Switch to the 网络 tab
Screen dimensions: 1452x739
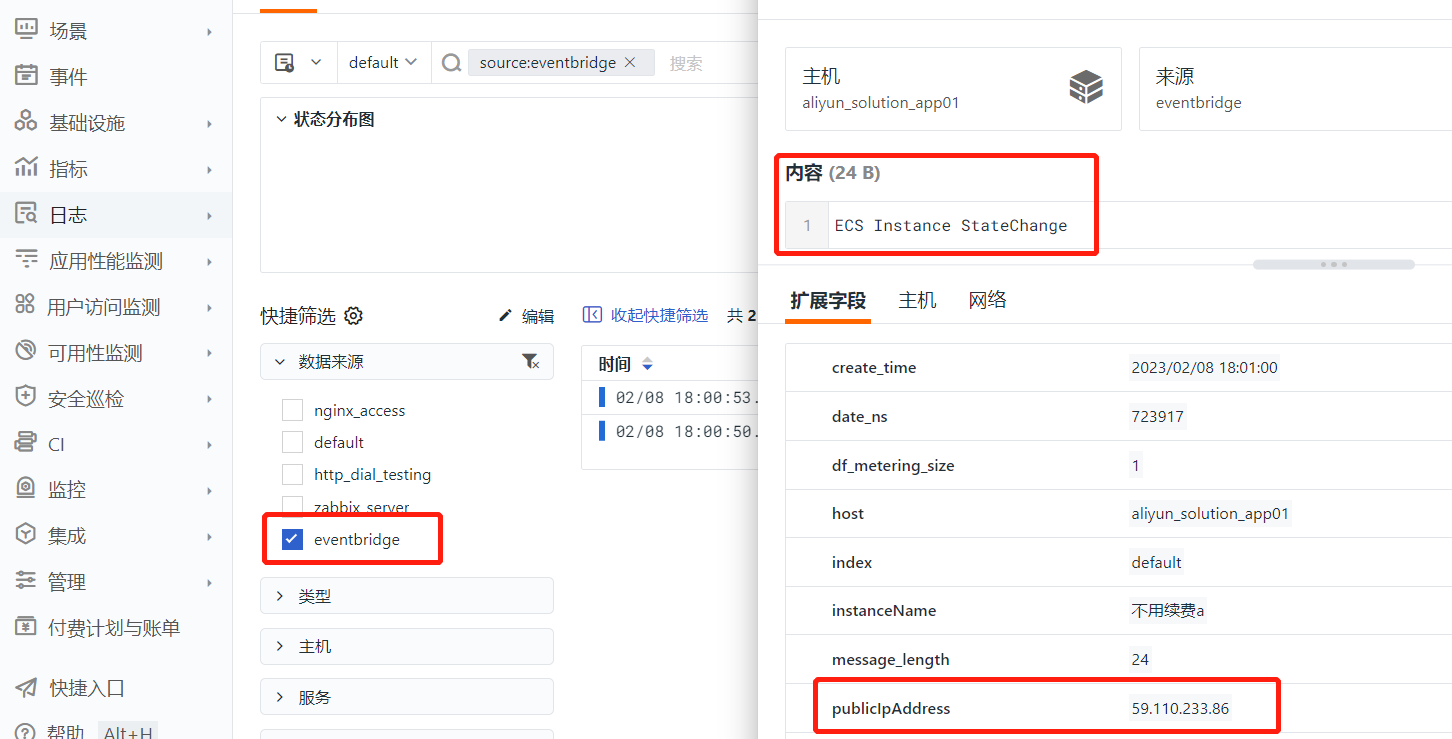pos(987,300)
